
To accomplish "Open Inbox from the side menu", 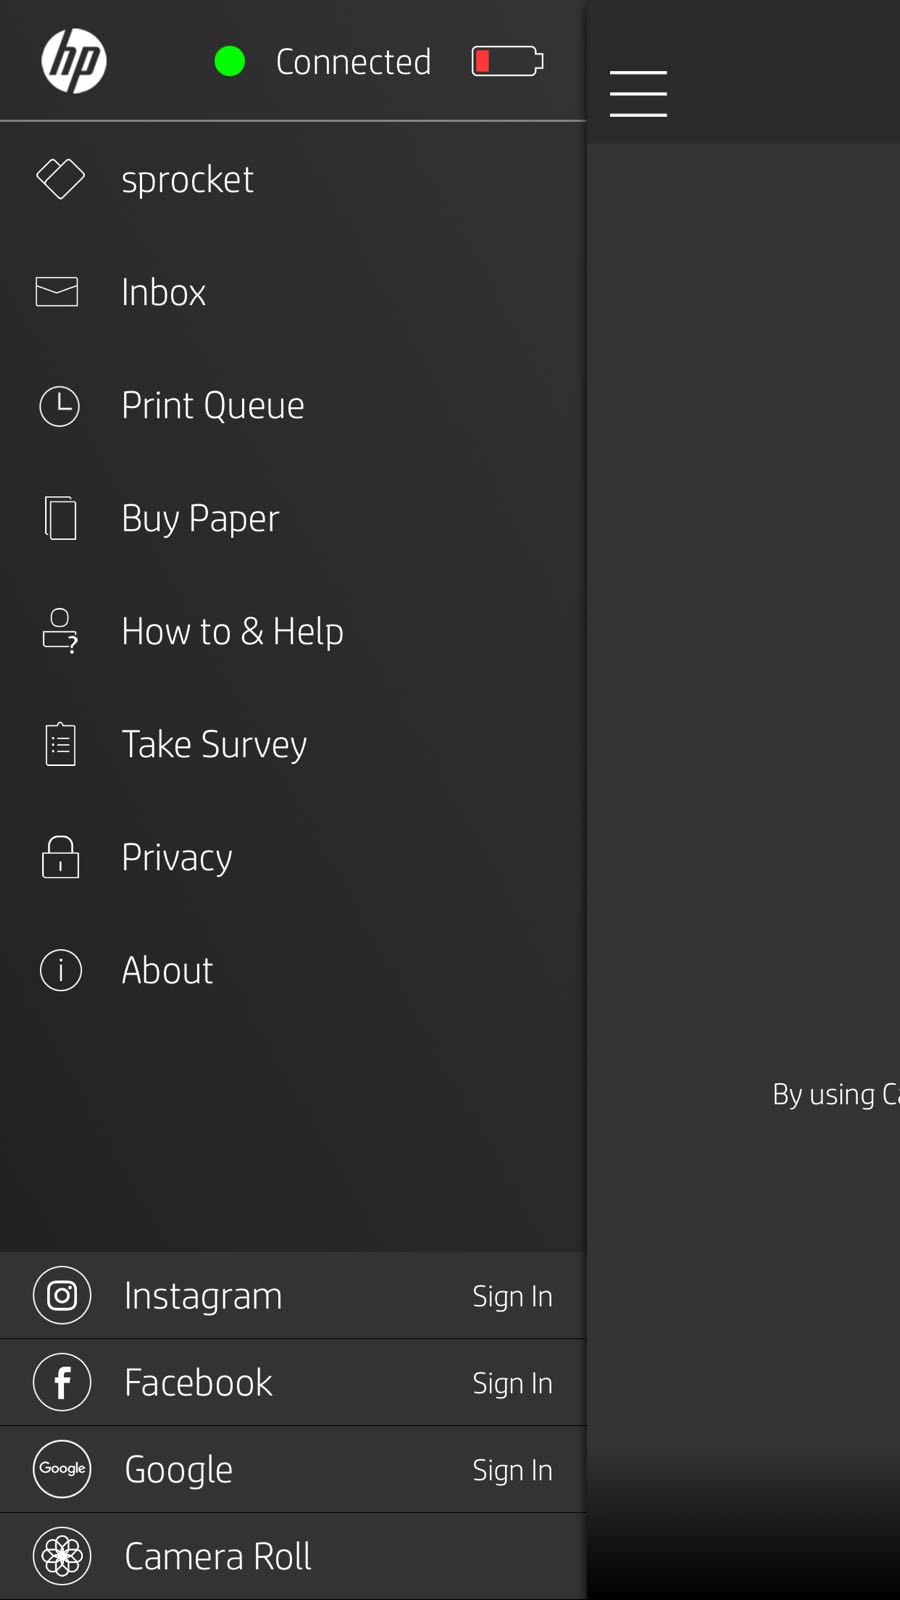I will pyautogui.click(x=163, y=292).
